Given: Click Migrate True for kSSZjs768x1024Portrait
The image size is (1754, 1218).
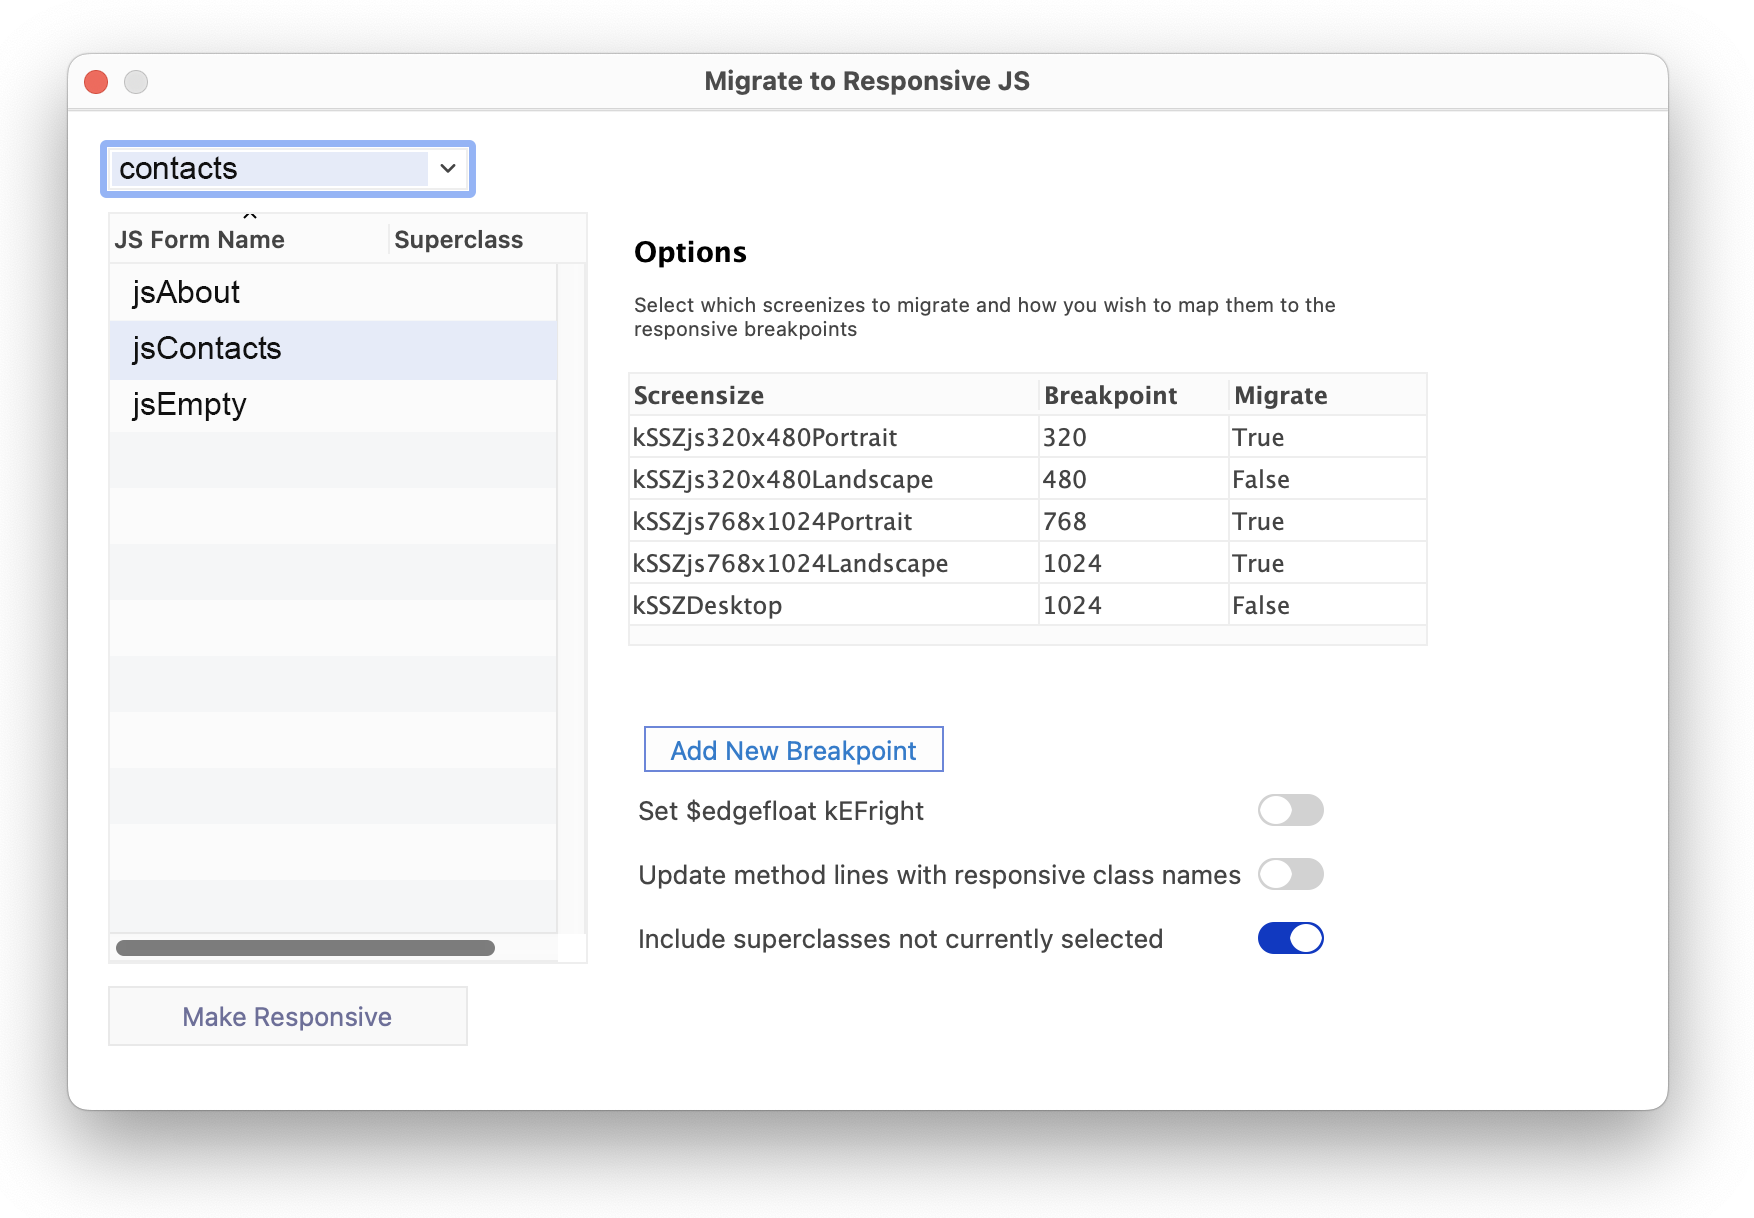Looking at the screenshot, I should (1327, 521).
